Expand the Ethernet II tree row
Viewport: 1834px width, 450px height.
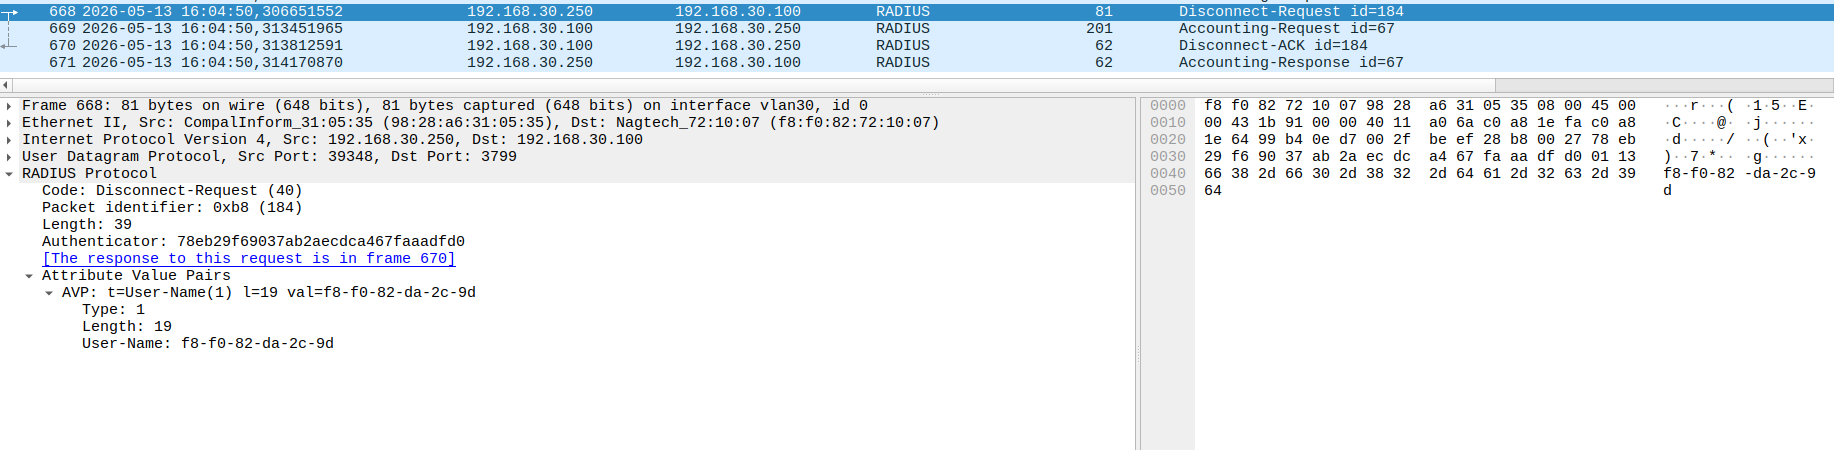coord(9,123)
